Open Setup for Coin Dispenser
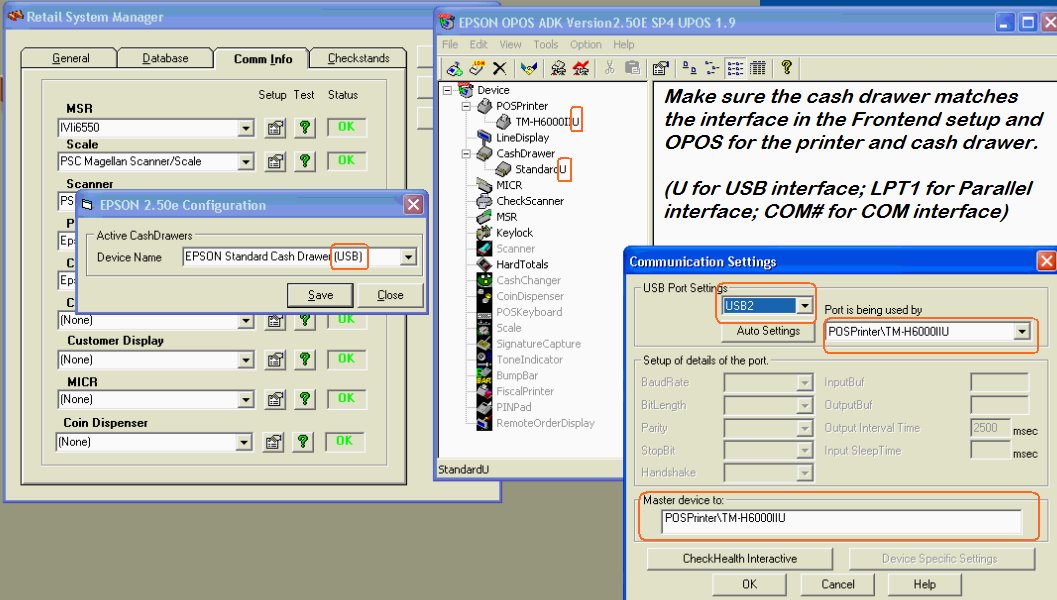 (x=273, y=442)
